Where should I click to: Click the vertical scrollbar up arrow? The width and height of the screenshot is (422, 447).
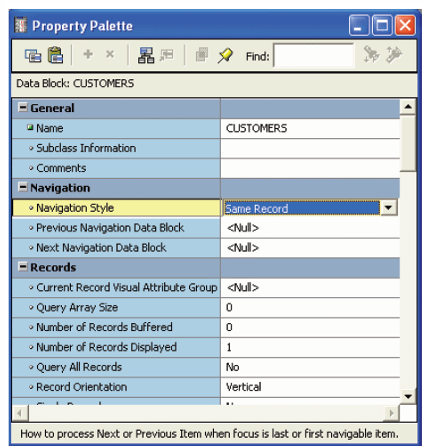pos(408,107)
